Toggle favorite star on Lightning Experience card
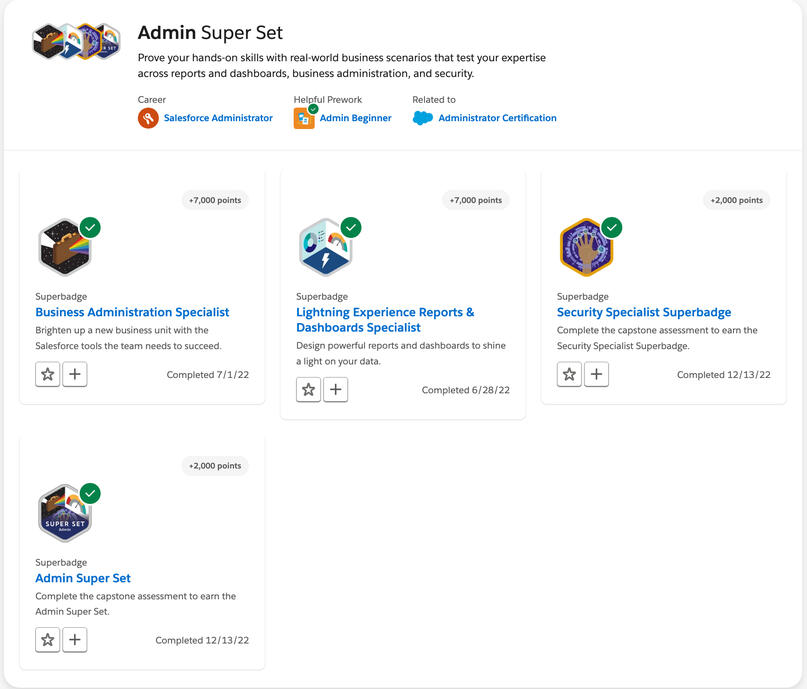This screenshot has height=689, width=807. (308, 389)
